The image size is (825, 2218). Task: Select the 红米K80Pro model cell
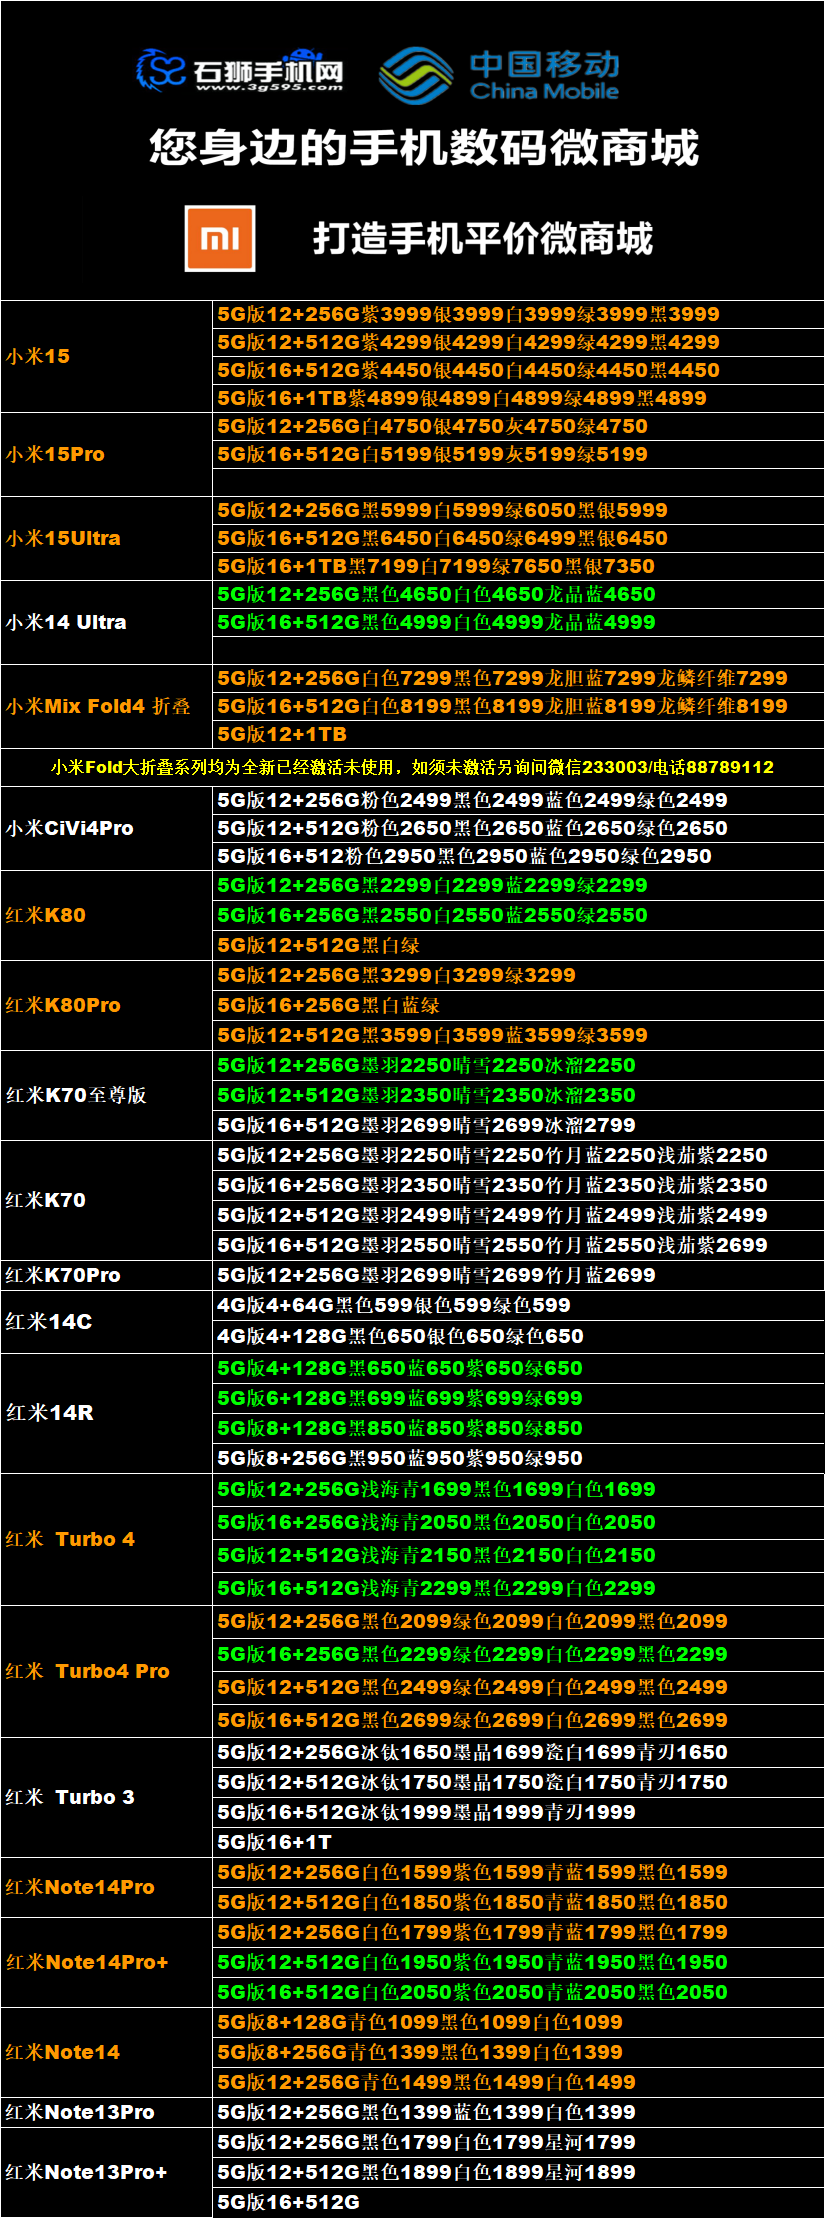point(106,1005)
